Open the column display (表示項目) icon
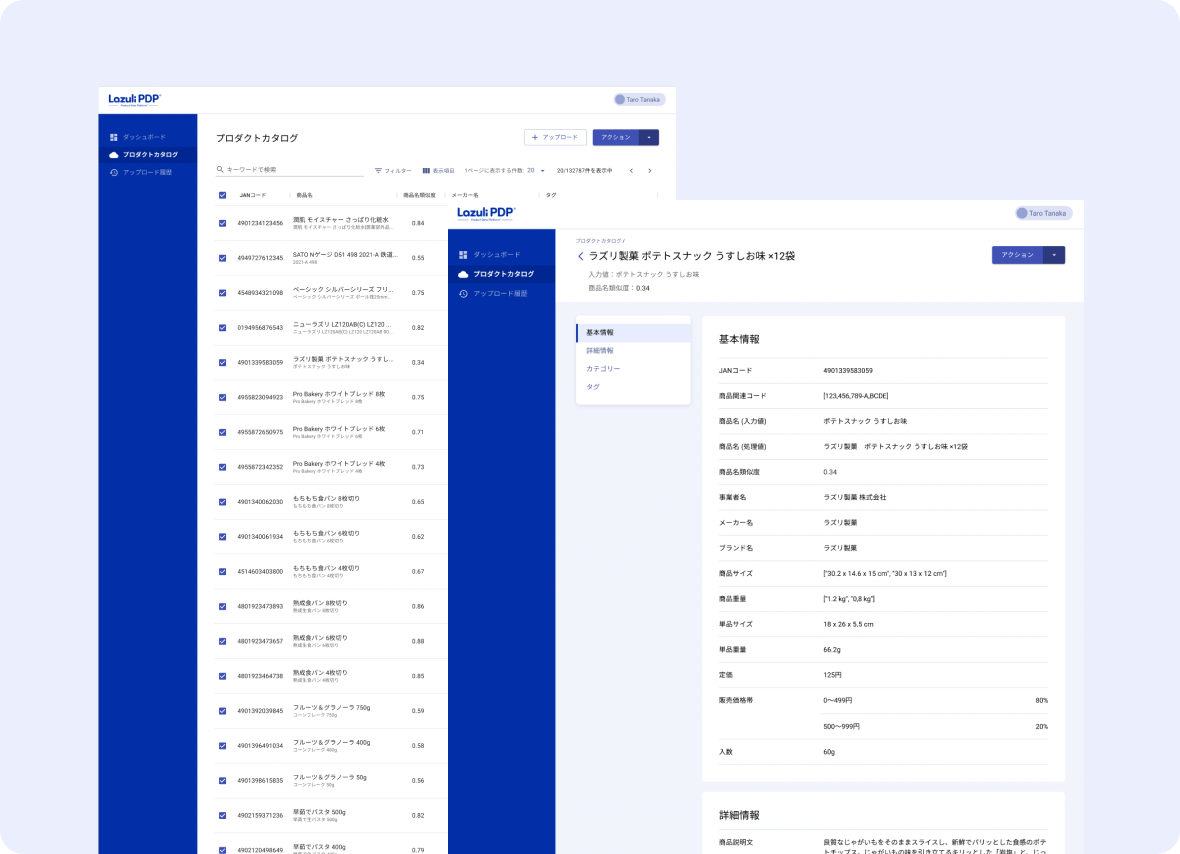 [x=426, y=171]
